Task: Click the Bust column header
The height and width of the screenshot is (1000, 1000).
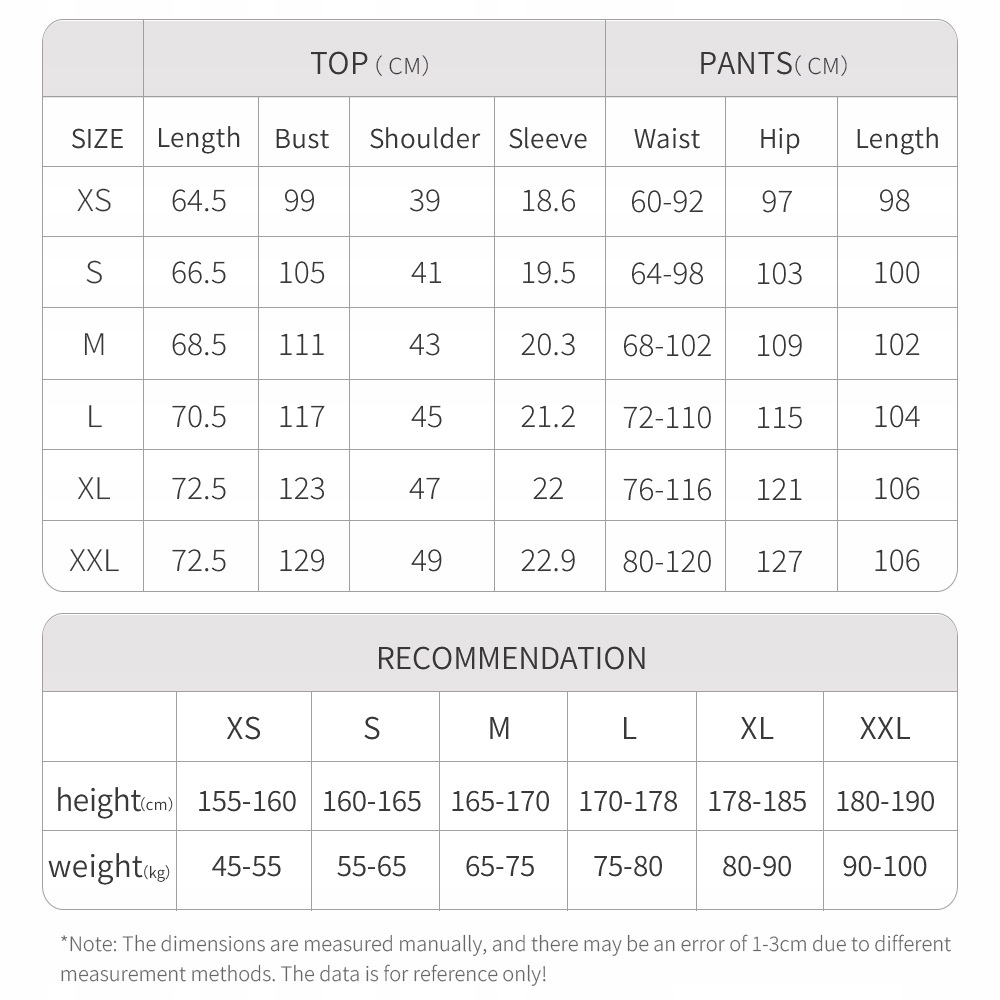Action: [x=302, y=138]
